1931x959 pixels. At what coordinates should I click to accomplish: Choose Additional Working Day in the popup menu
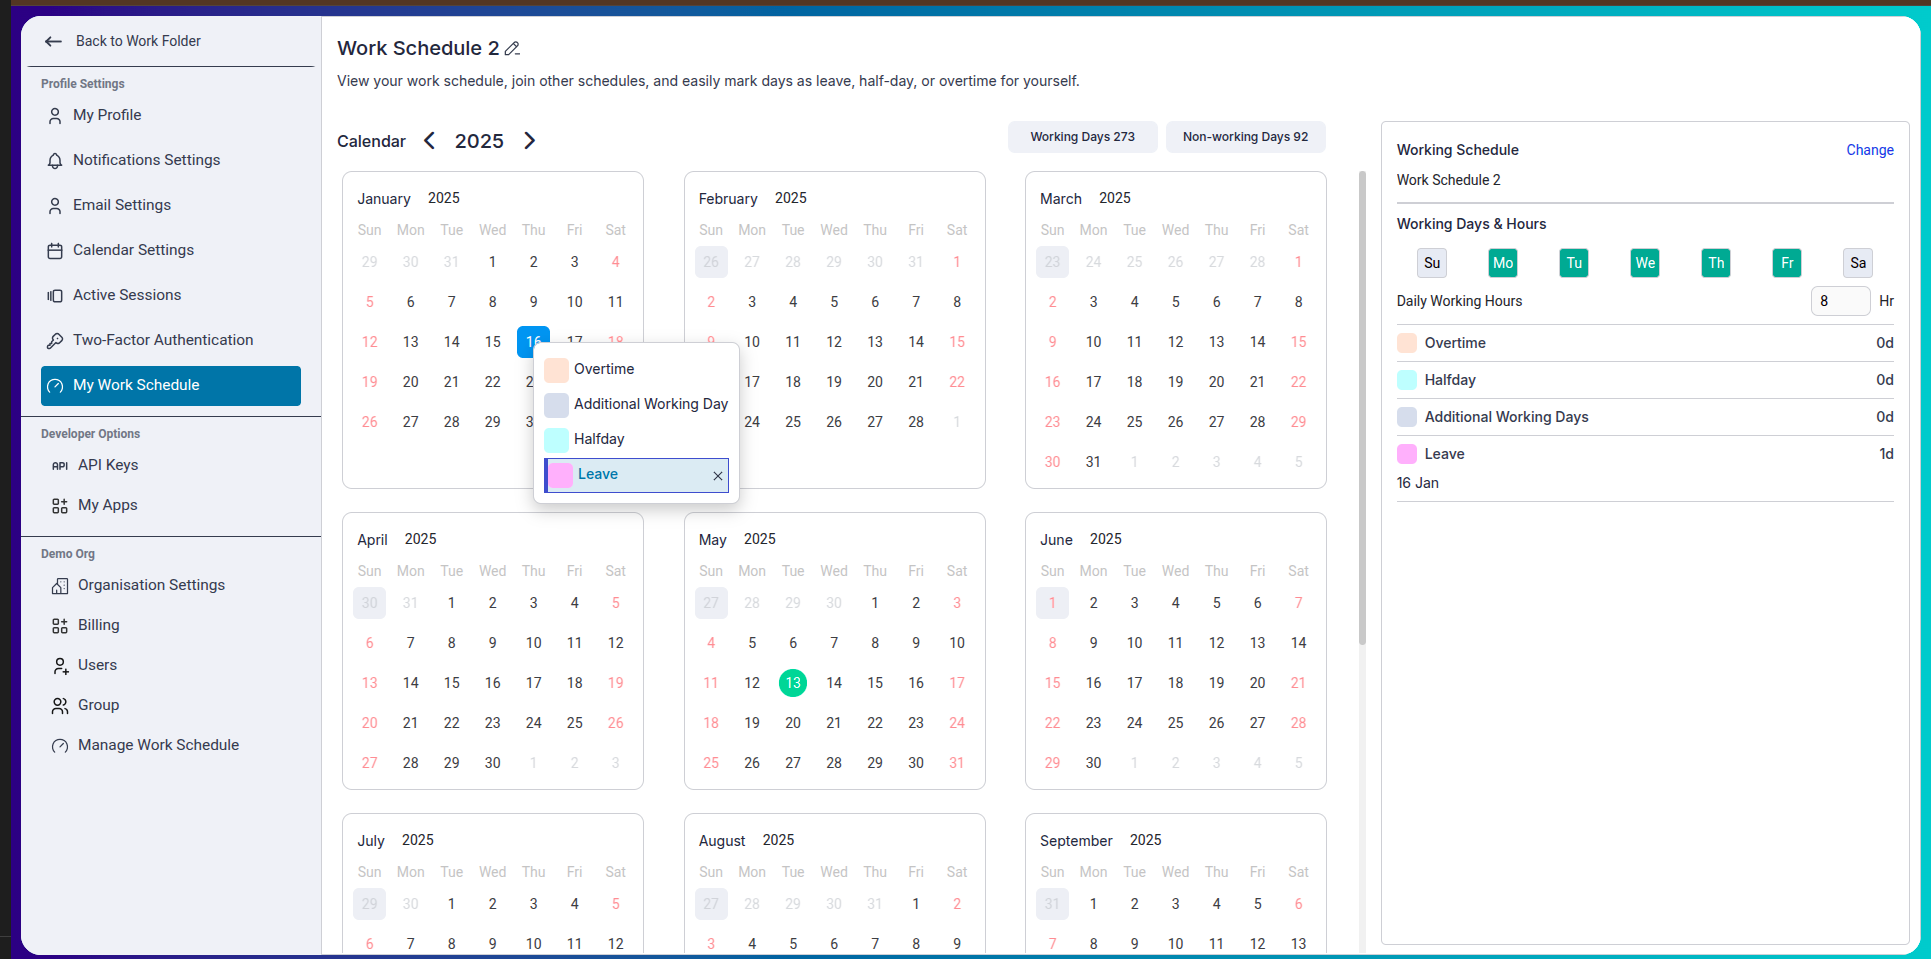coord(636,405)
